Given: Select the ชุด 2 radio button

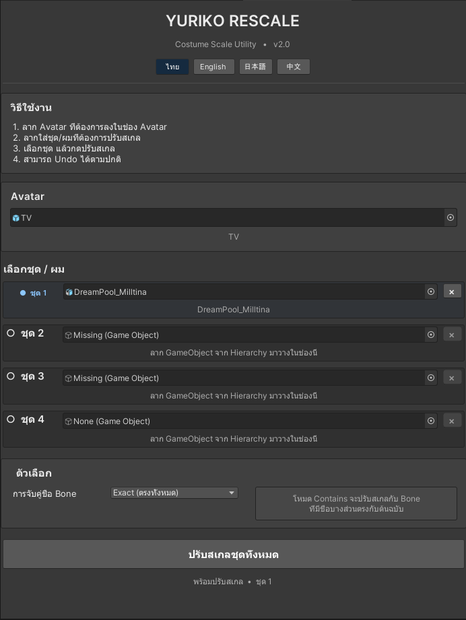Looking at the screenshot, I should coord(11,333).
